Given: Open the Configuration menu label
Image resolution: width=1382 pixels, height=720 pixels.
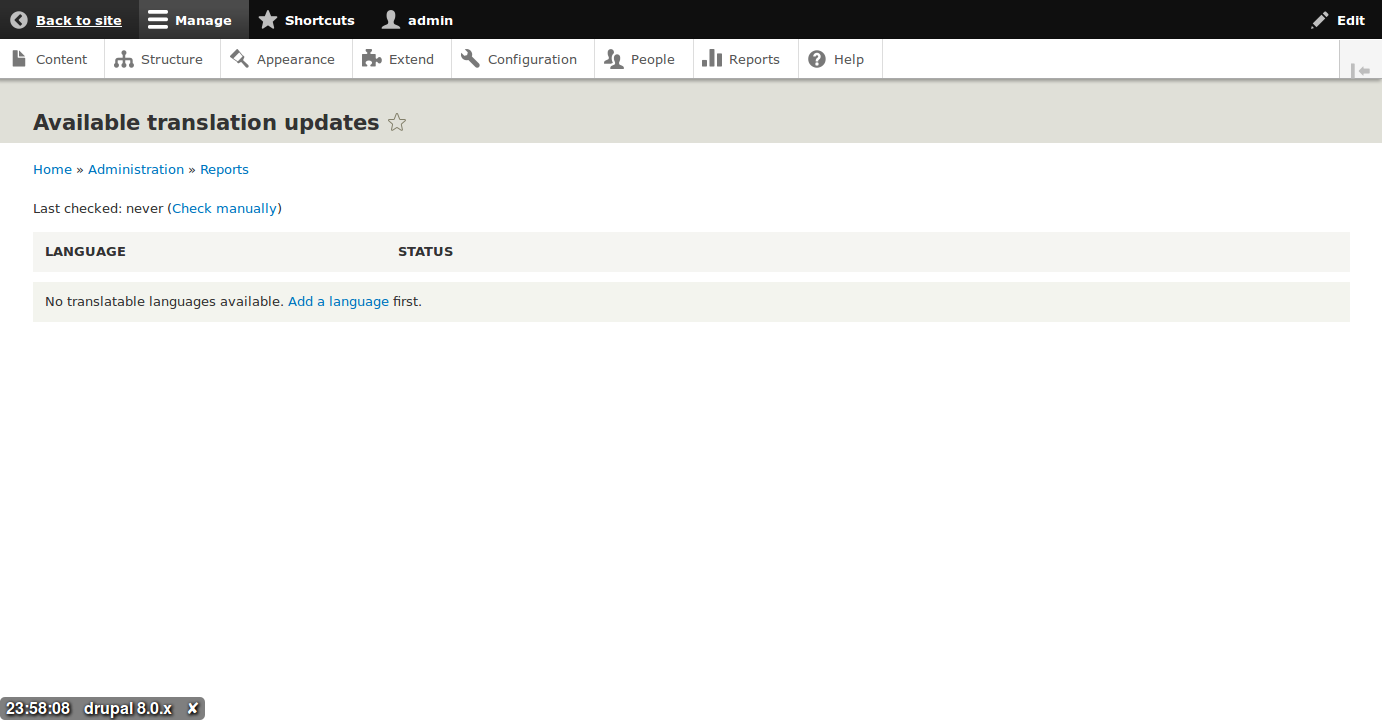Looking at the screenshot, I should [x=533, y=59].
